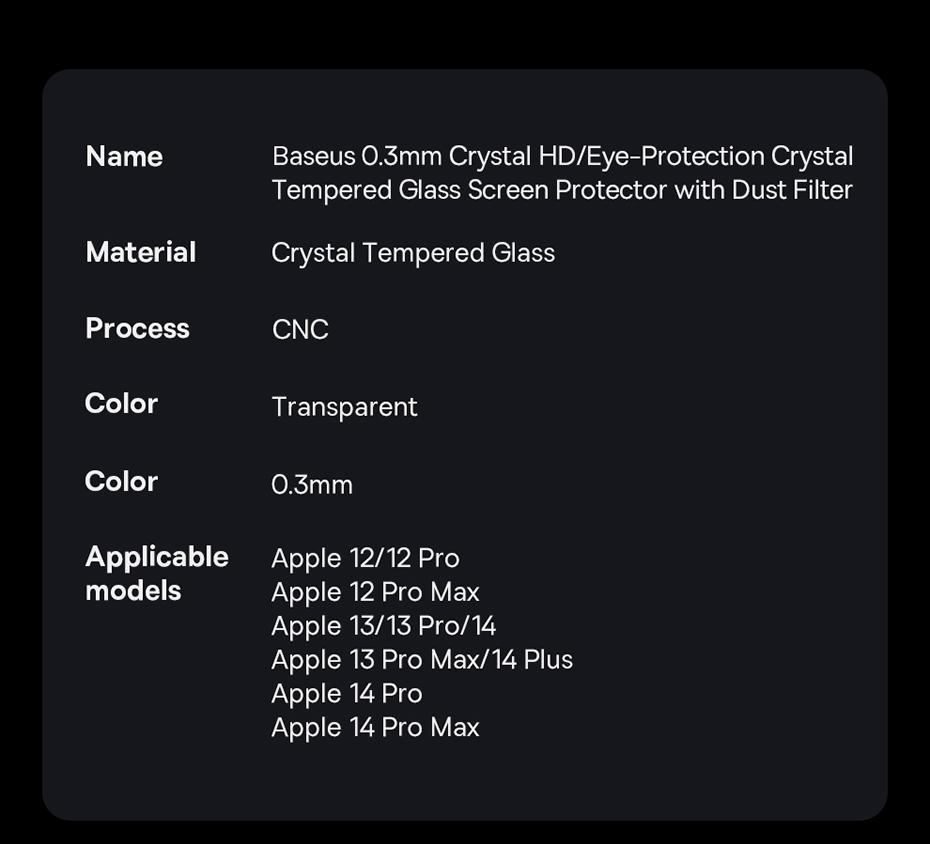Viewport: 930px width, 844px height.
Task: Pick the "Apple 13 Pro Max/14 Plus" line
Action: (x=422, y=660)
